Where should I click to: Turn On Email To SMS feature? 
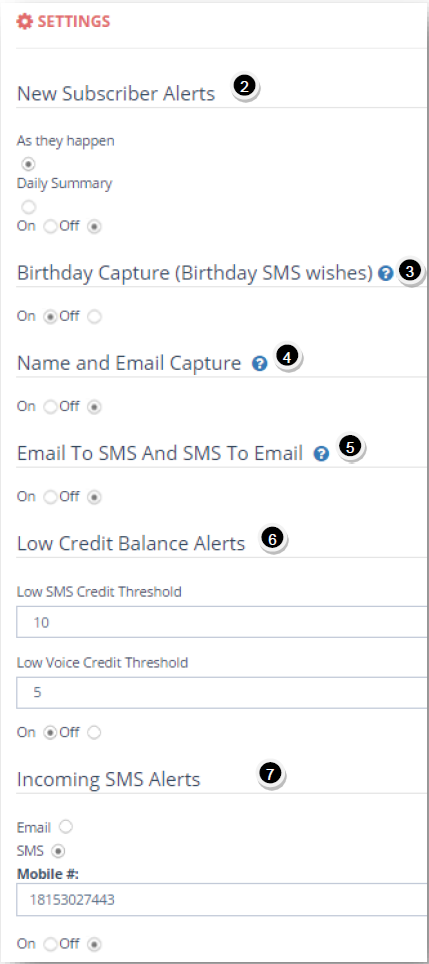[x=51, y=496]
